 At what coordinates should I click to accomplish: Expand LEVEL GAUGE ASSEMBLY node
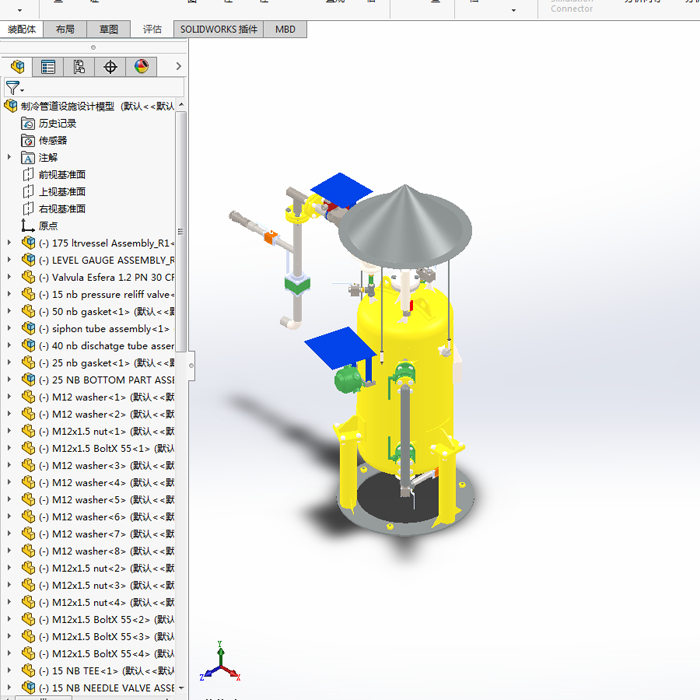click(x=9, y=260)
